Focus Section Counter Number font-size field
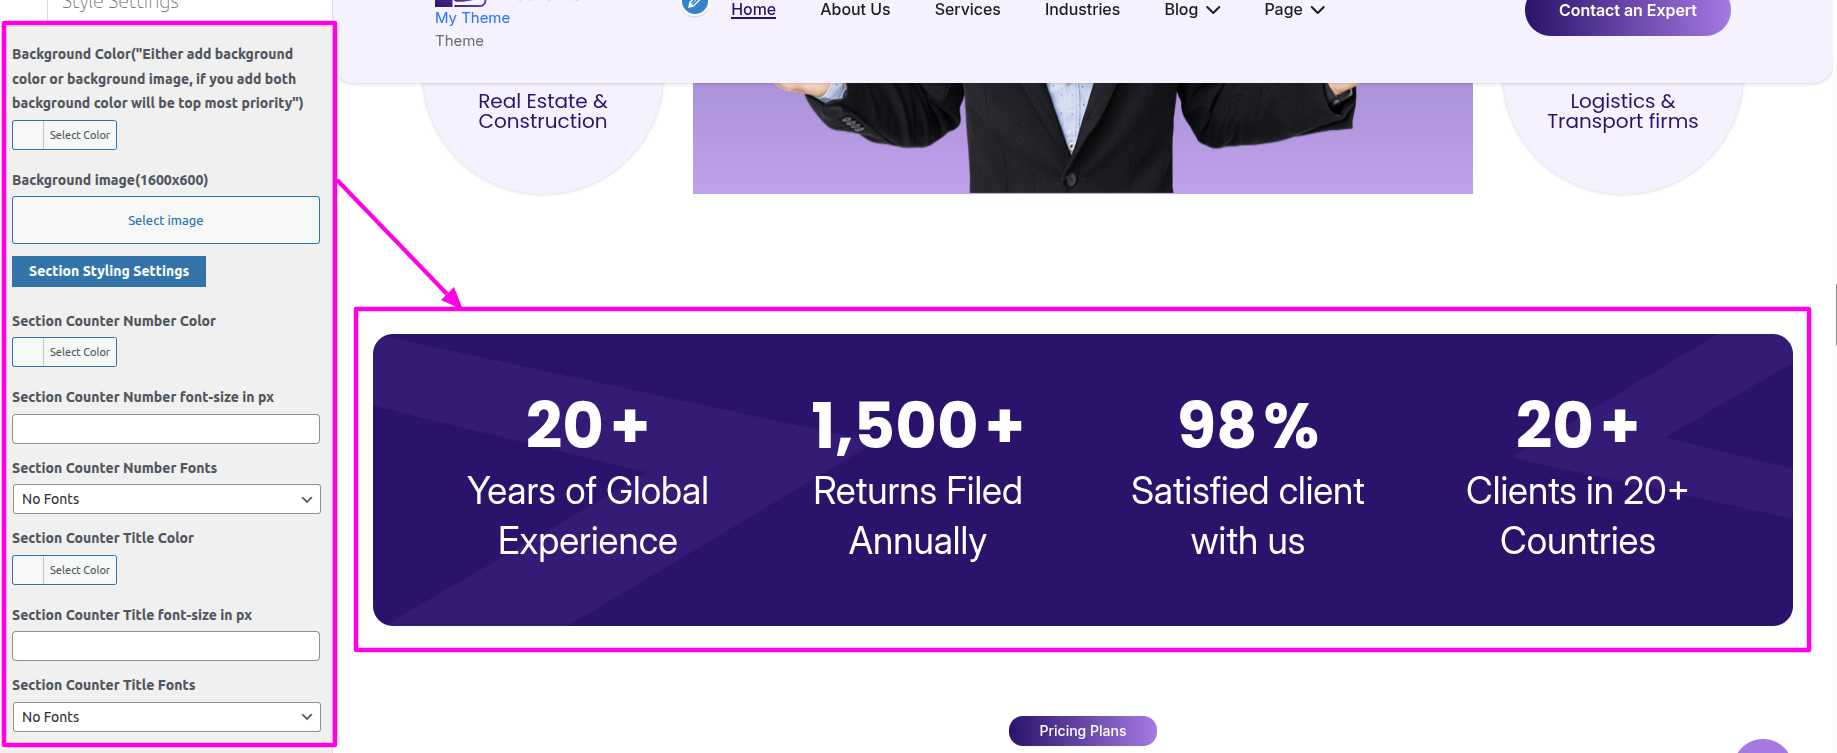This screenshot has width=1837, height=753. point(166,429)
